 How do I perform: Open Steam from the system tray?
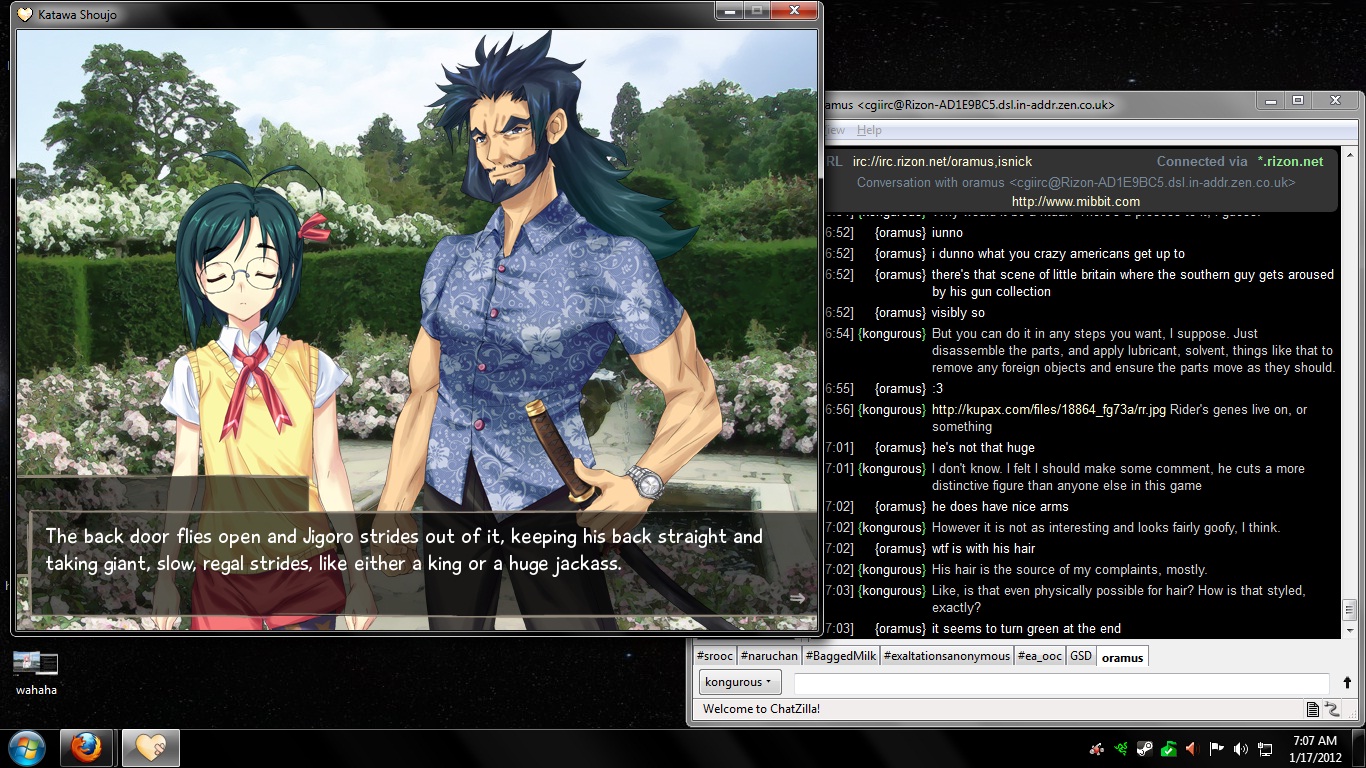pos(1145,748)
